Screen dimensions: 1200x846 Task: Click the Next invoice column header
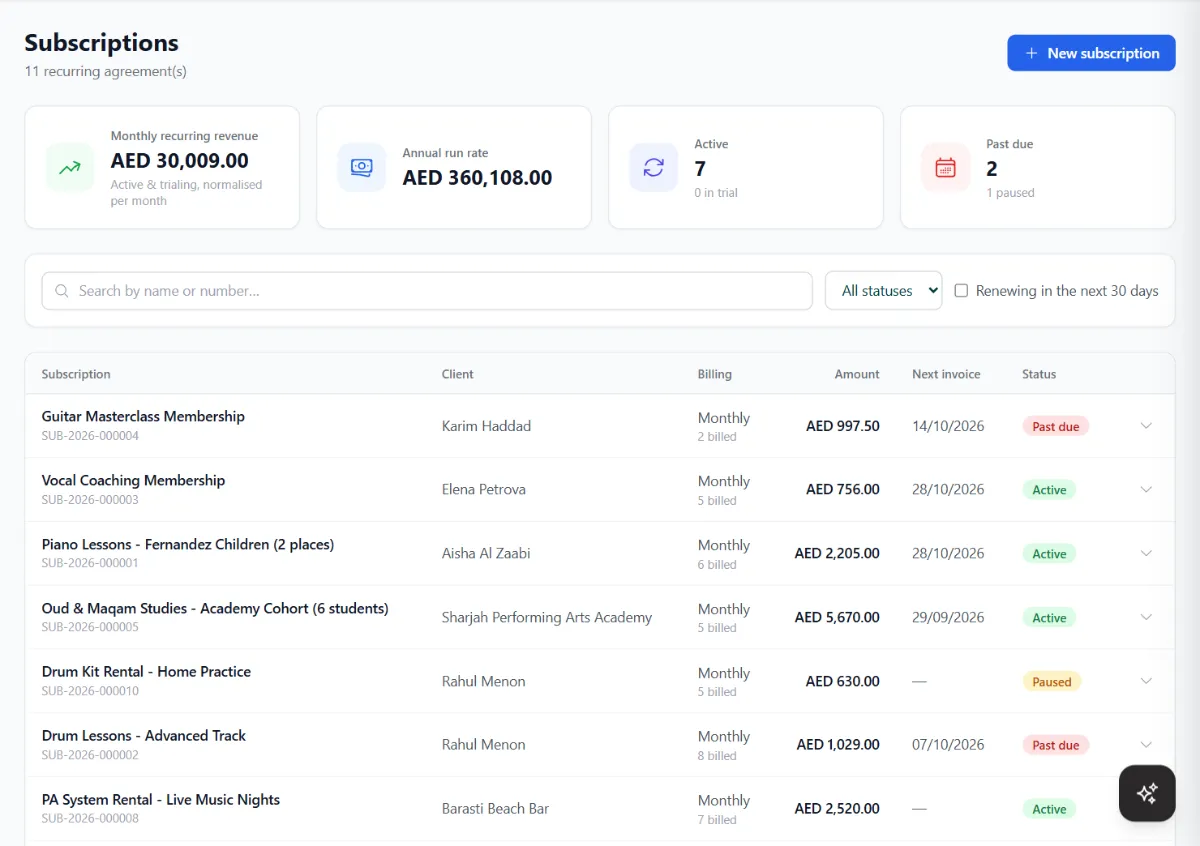tap(946, 374)
